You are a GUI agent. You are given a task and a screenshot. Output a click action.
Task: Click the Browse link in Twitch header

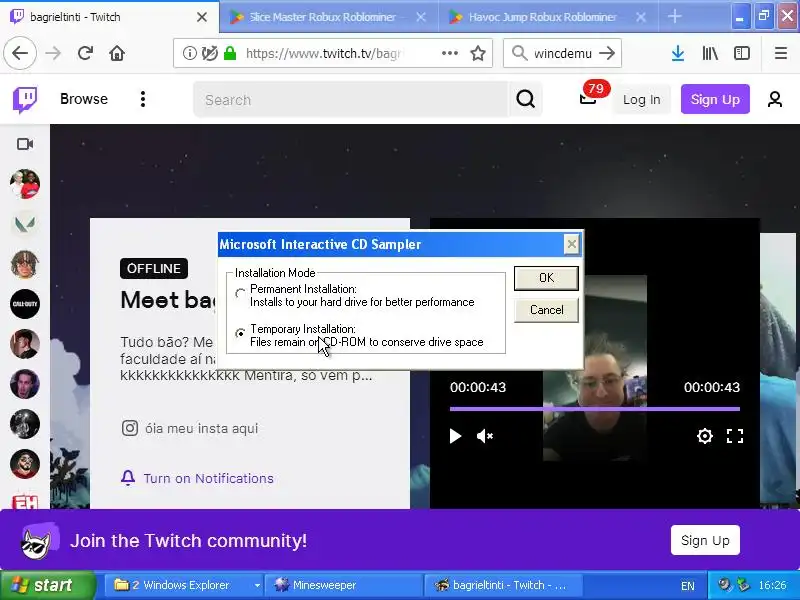tap(84, 99)
